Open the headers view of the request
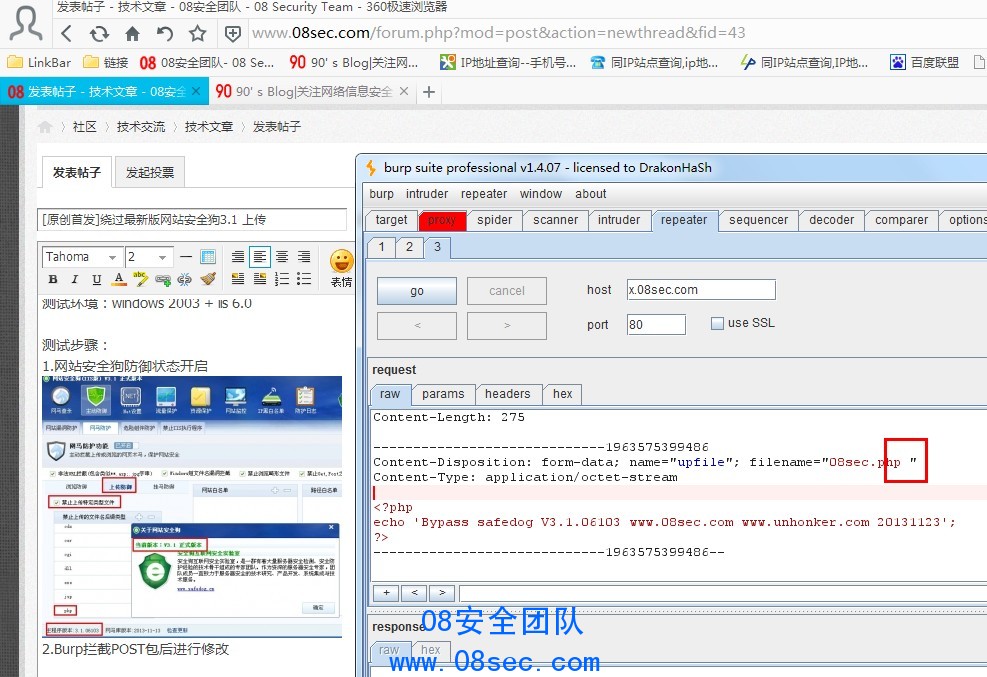 click(507, 394)
